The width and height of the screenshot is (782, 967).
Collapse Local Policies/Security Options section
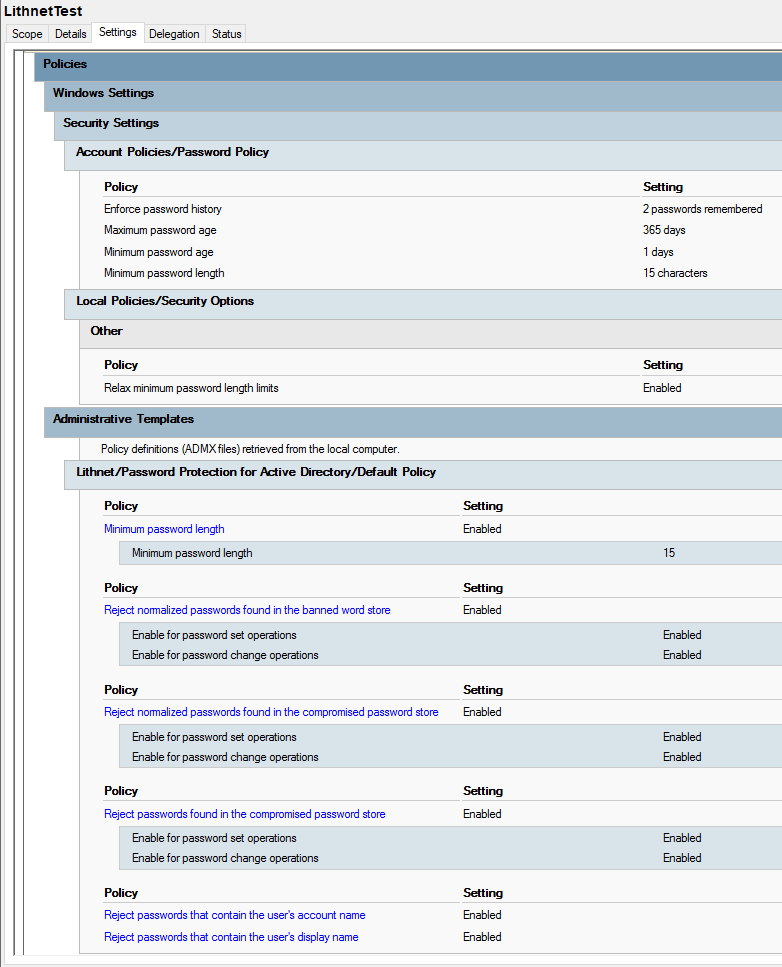(423, 304)
